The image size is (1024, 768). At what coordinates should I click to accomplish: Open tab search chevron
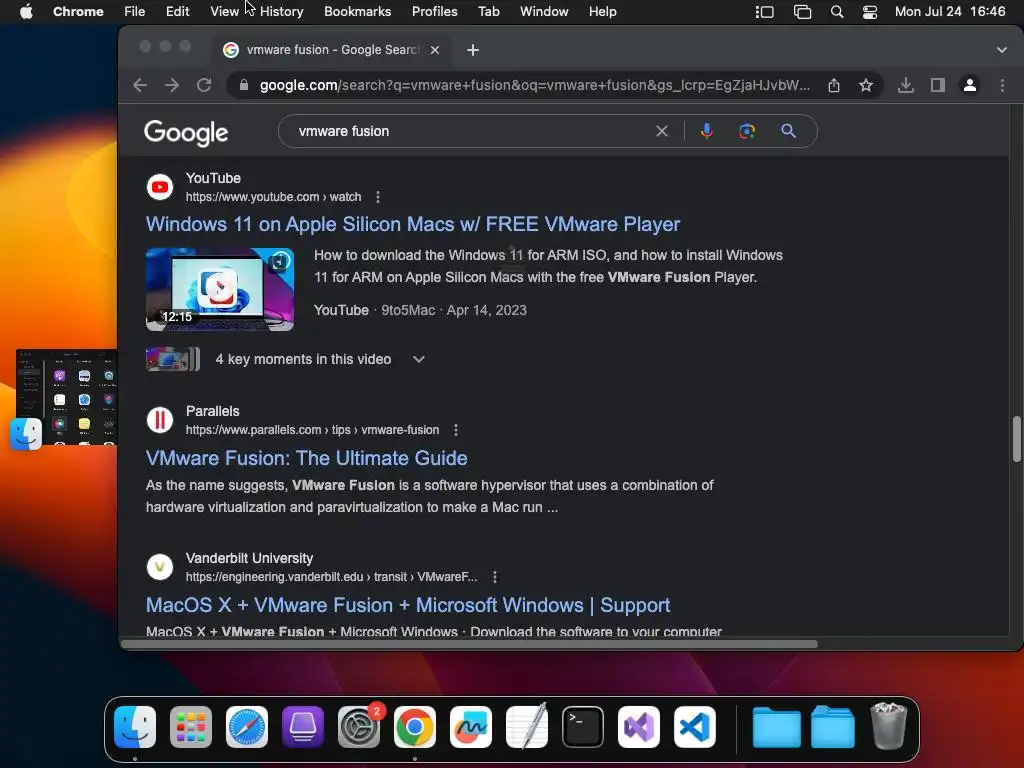(1001, 50)
